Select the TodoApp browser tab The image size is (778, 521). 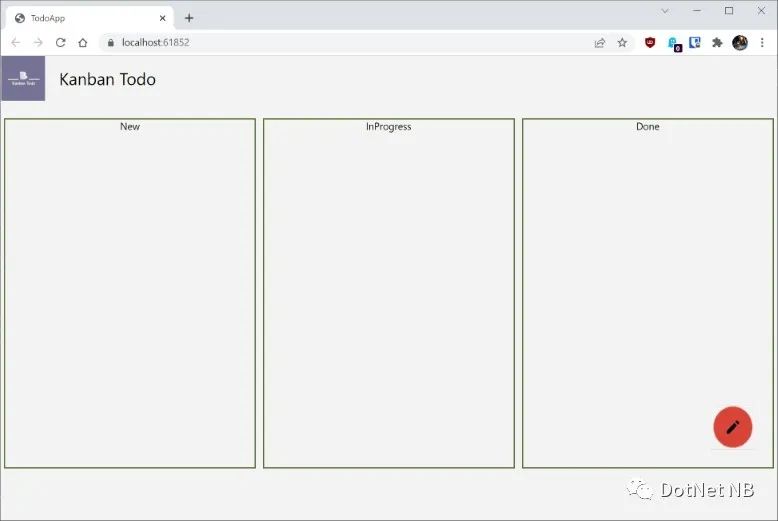89,18
